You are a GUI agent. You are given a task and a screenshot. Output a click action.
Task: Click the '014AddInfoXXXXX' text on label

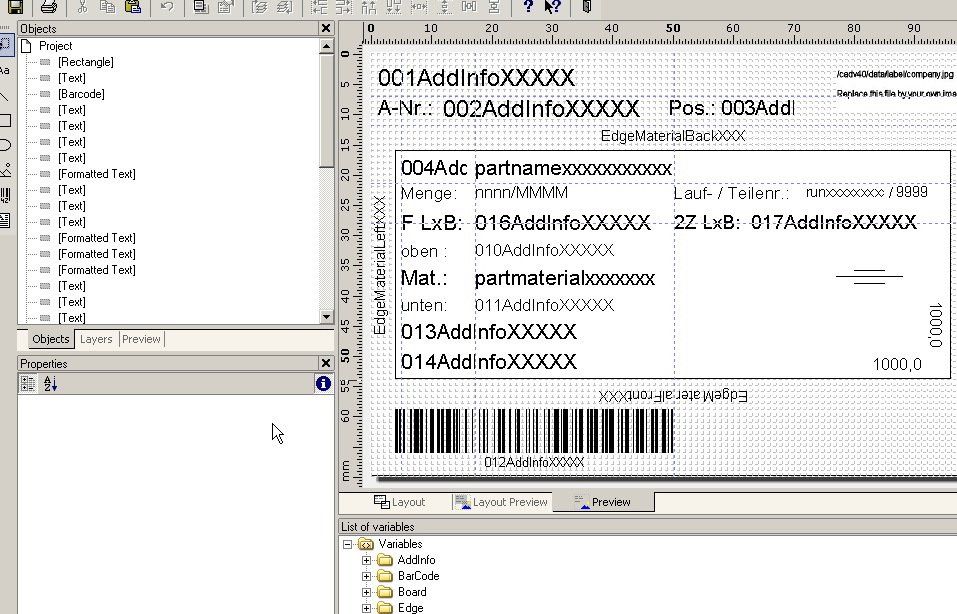[488, 361]
